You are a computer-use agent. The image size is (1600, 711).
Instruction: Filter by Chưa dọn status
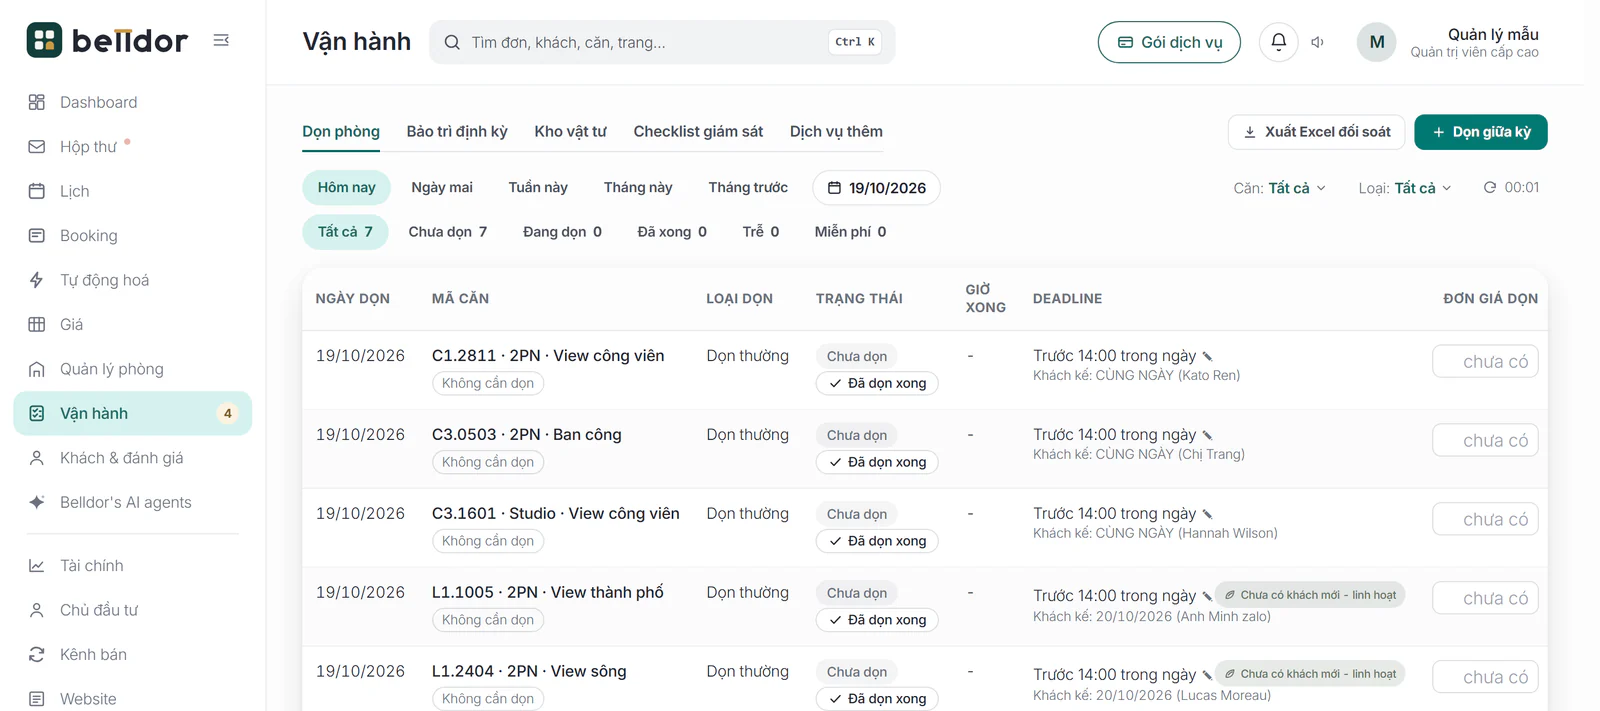click(x=448, y=232)
